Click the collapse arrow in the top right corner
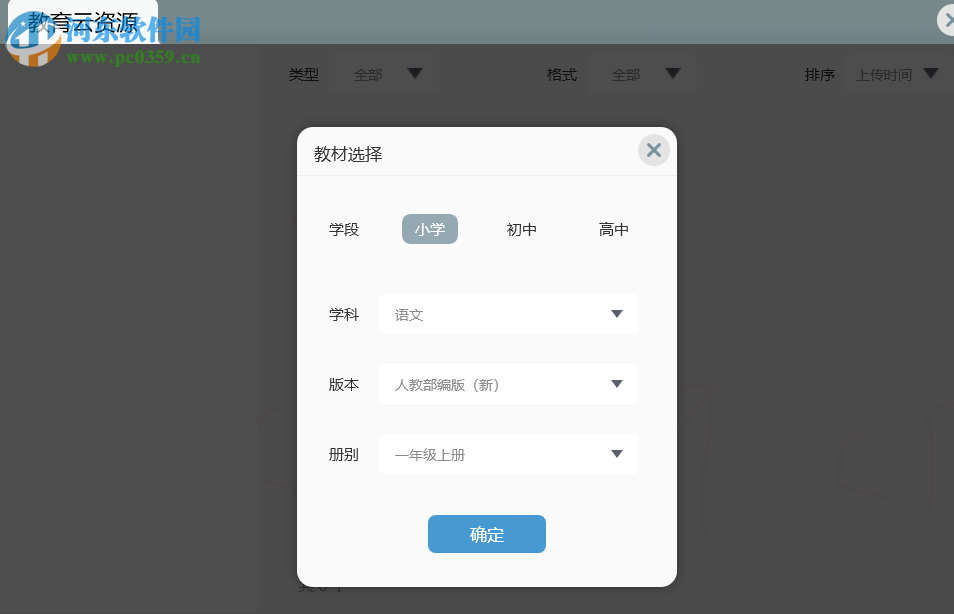954x614 pixels. click(x=945, y=20)
